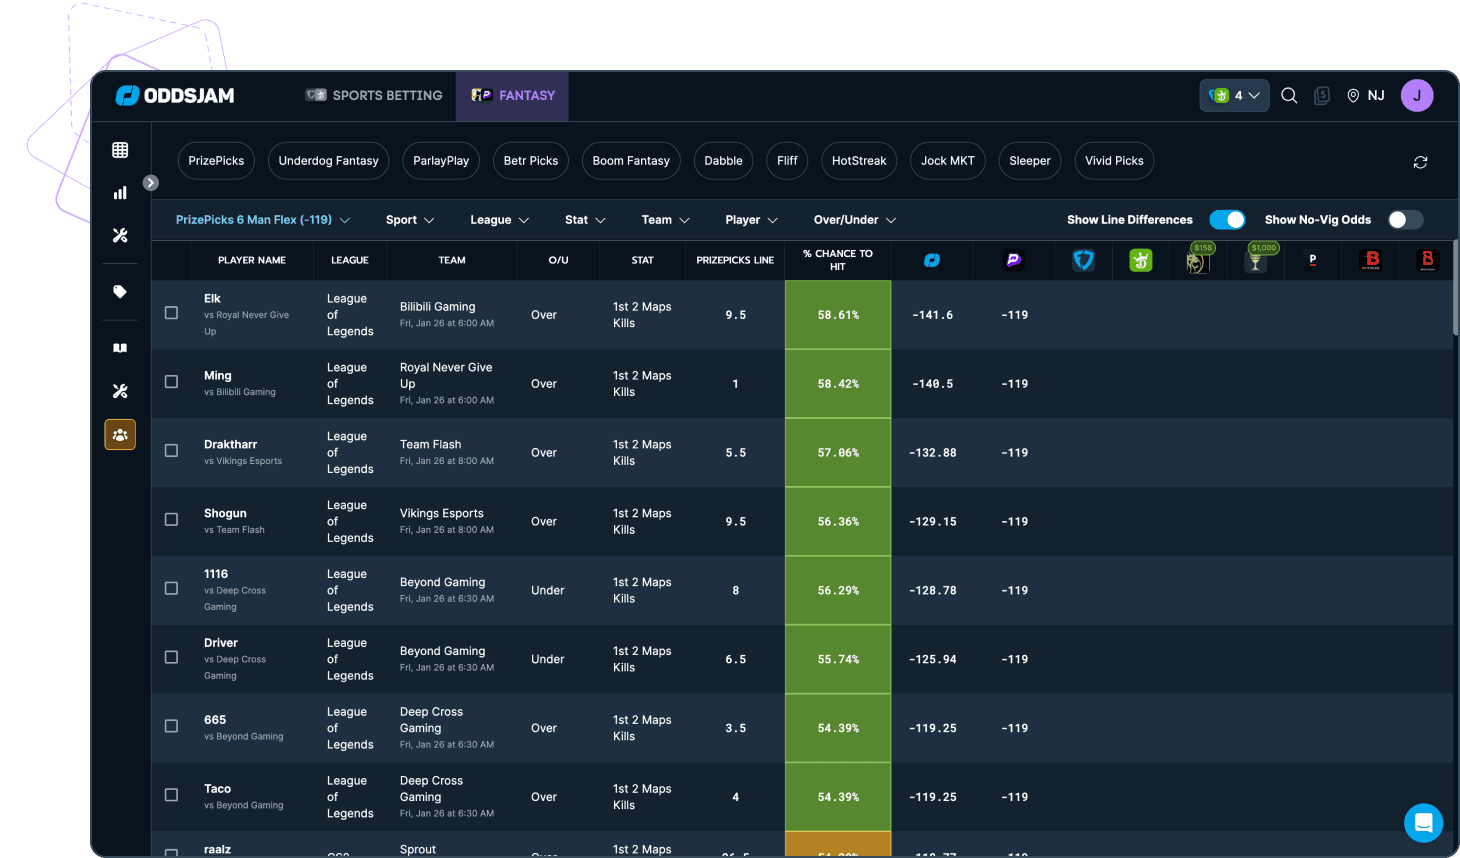This screenshot has width=1460, height=858.
Task: Click the table's vertical scrollbar
Action: click(1455, 288)
